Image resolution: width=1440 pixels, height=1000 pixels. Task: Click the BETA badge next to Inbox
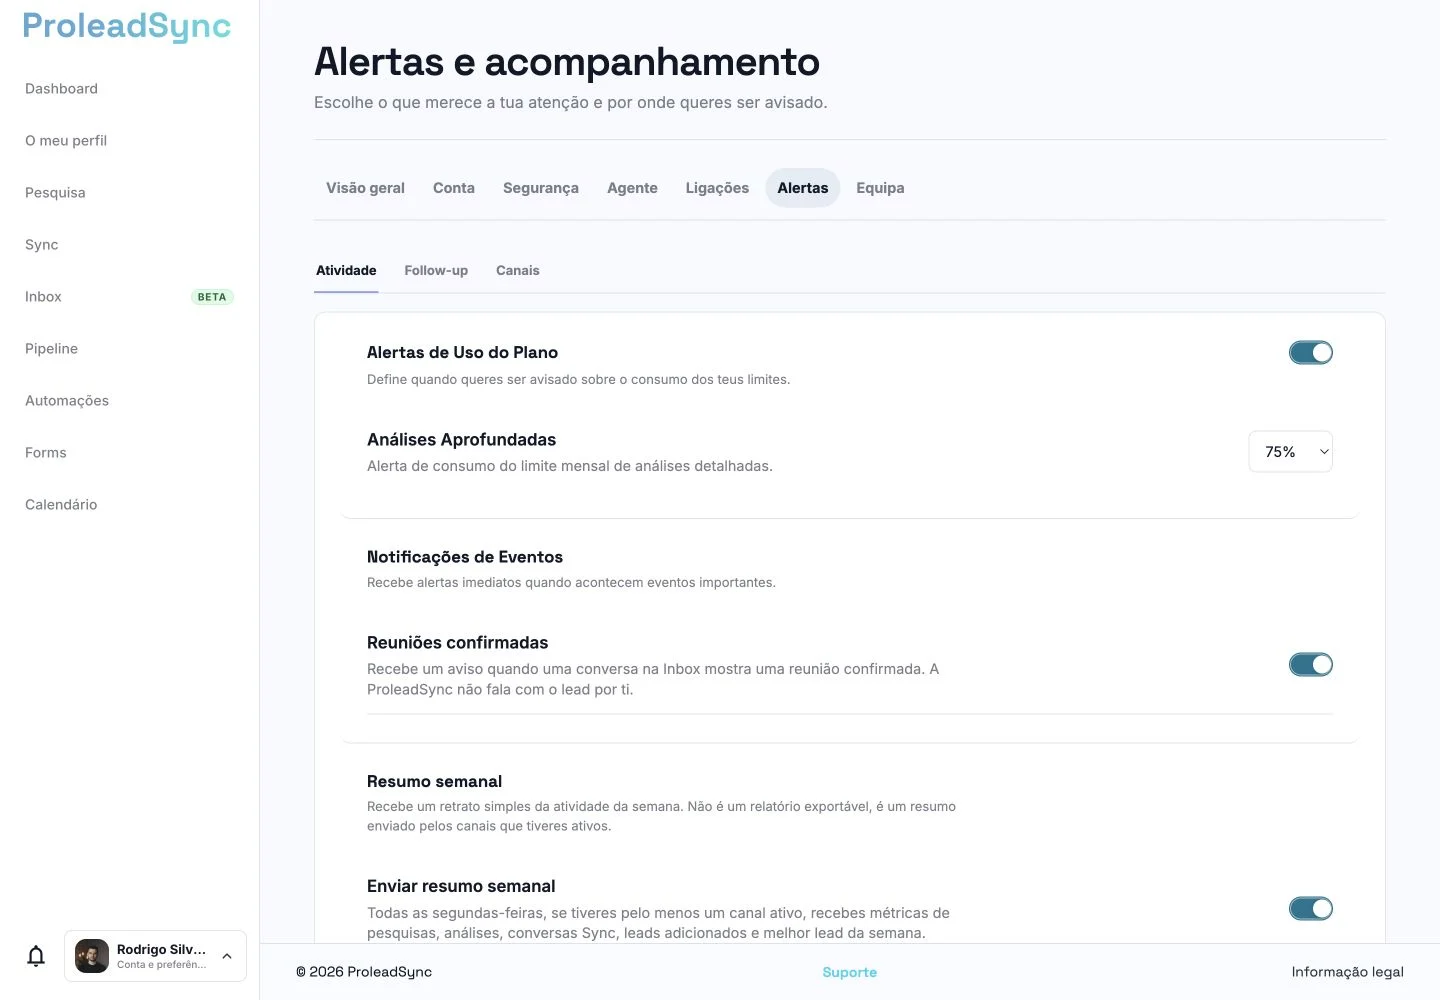pyautogui.click(x=212, y=297)
